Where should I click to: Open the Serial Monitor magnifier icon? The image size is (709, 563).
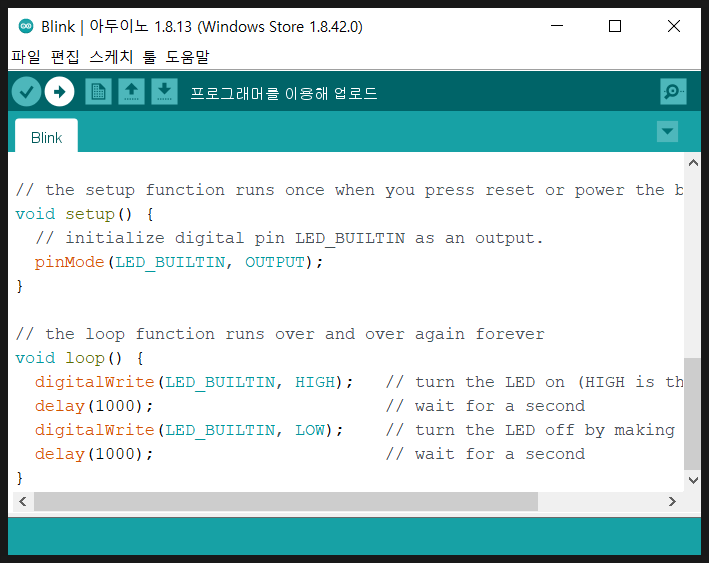[673, 92]
